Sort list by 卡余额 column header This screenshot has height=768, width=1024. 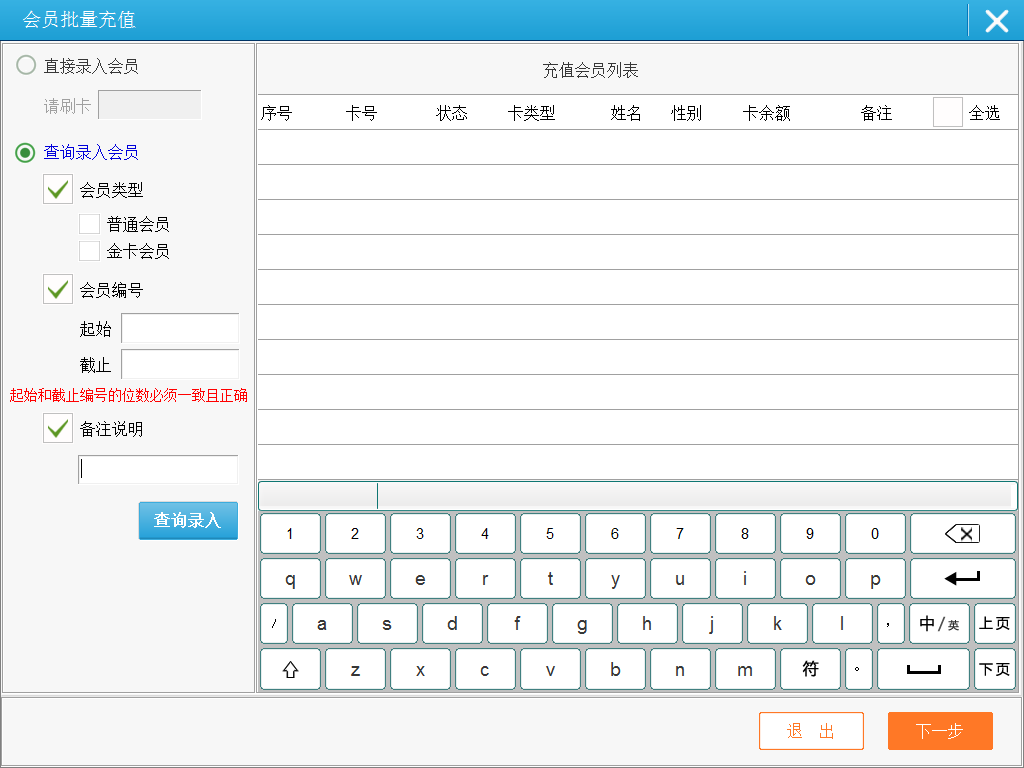coord(766,113)
